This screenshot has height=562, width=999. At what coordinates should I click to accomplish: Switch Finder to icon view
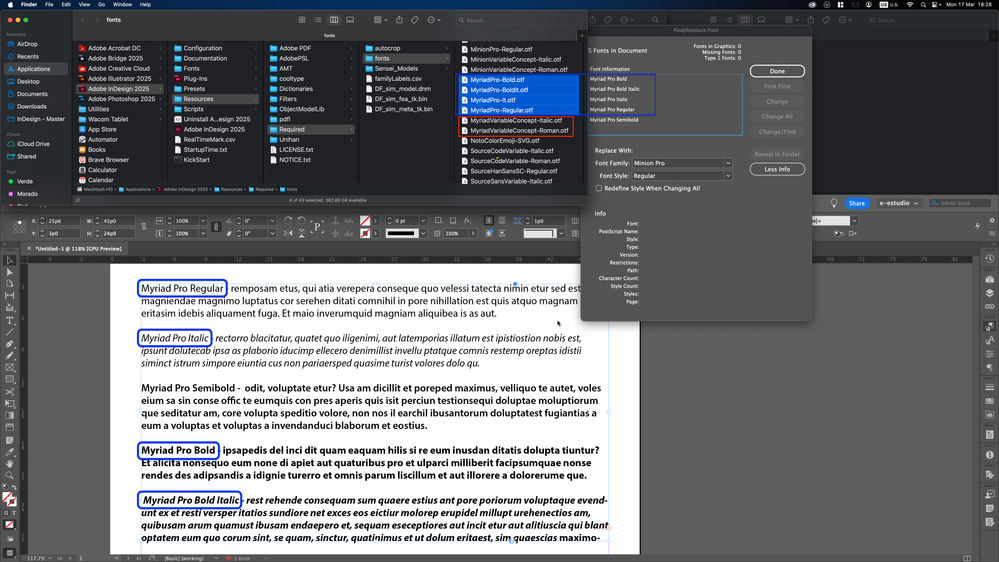[x=302, y=20]
